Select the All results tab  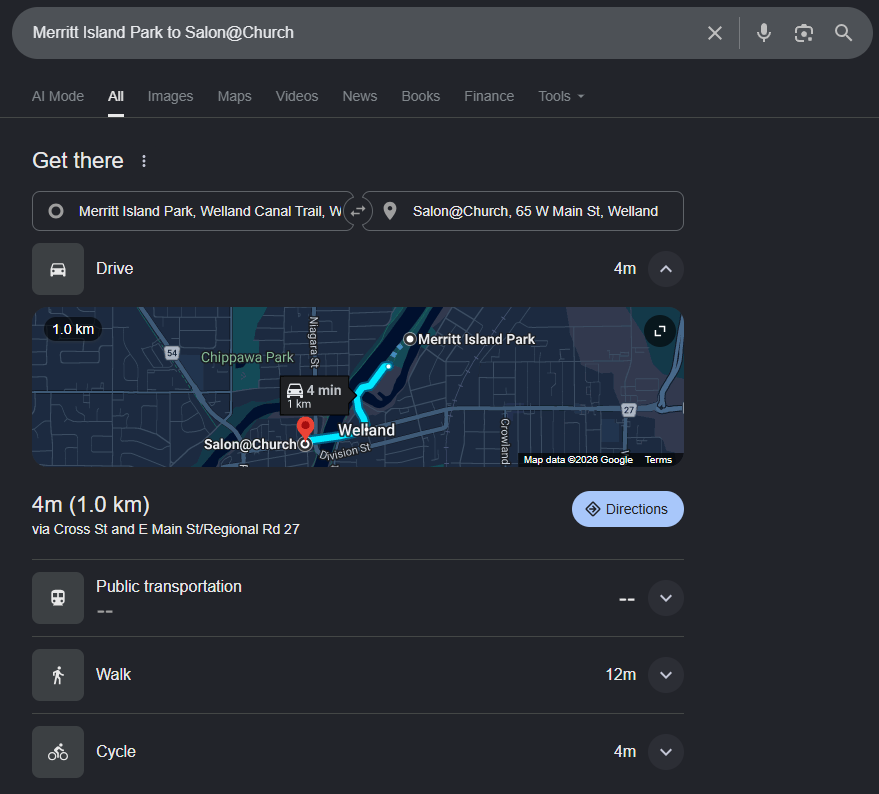pyautogui.click(x=115, y=96)
